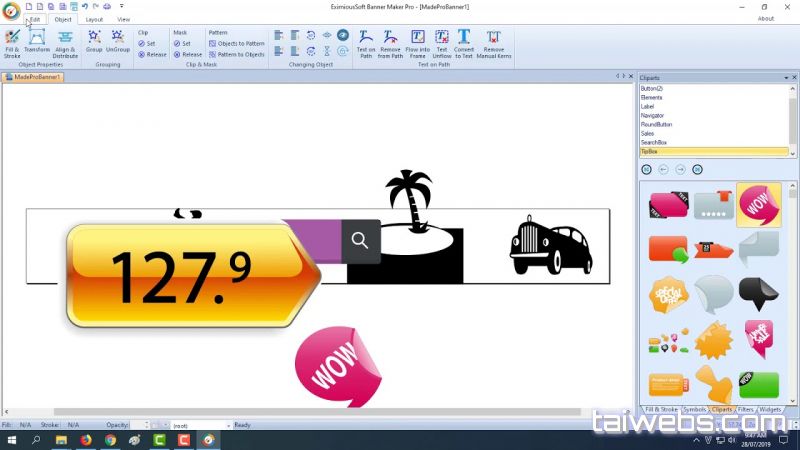This screenshot has width=800, height=450.
Task: Pick the pink WOW clipart thumbnail
Action: tap(758, 204)
